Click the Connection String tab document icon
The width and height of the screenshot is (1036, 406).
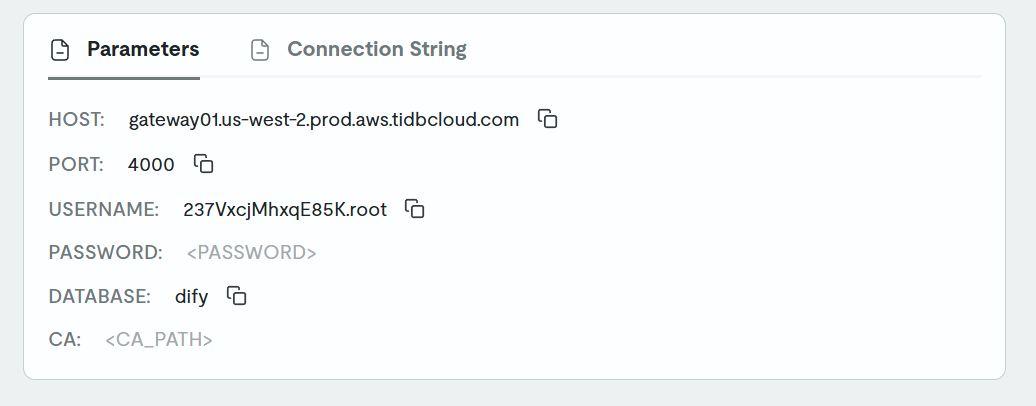pyautogui.click(x=260, y=50)
